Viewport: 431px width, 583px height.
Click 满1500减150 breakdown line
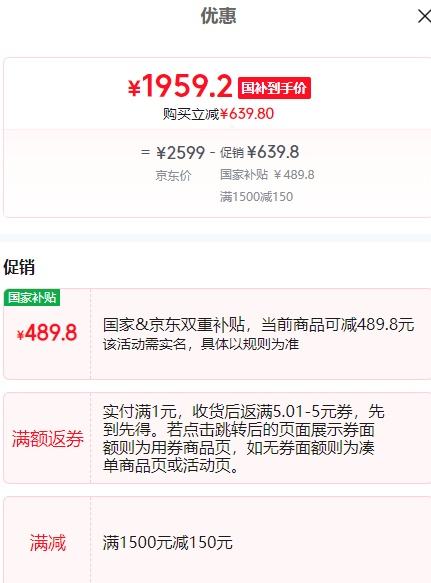pos(256,196)
